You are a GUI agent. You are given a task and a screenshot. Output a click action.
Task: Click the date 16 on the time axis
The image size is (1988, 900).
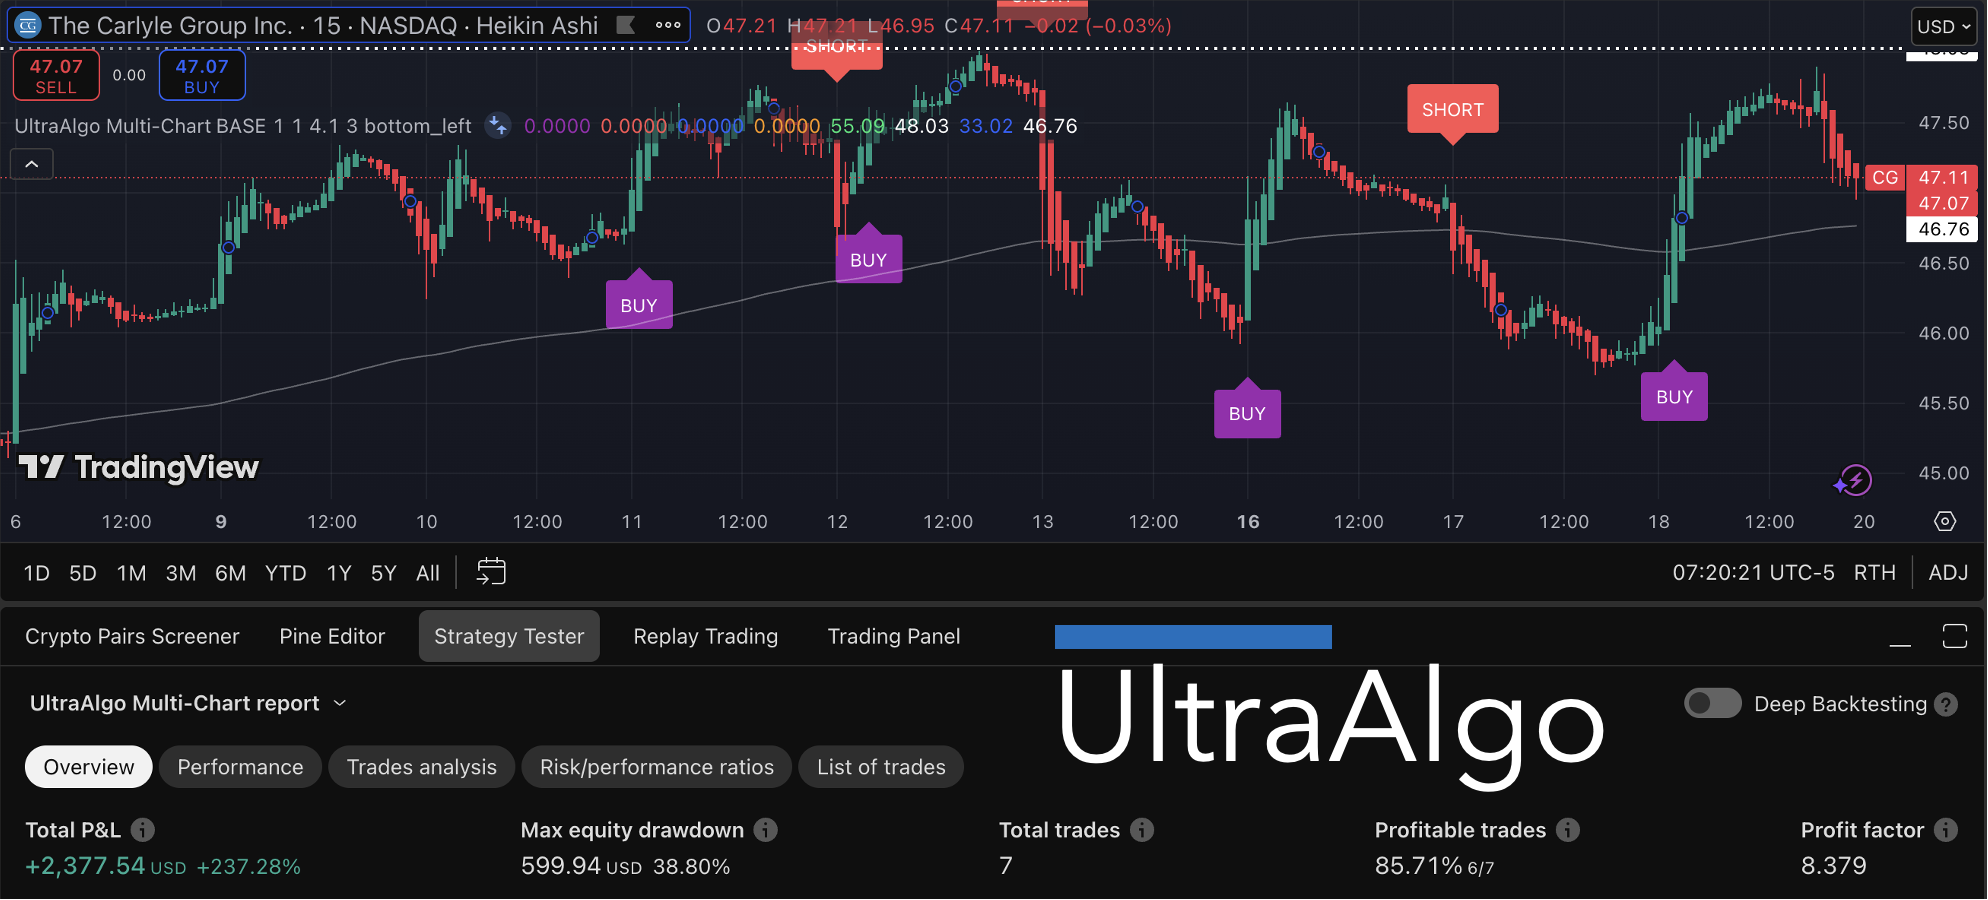click(1248, 521)
